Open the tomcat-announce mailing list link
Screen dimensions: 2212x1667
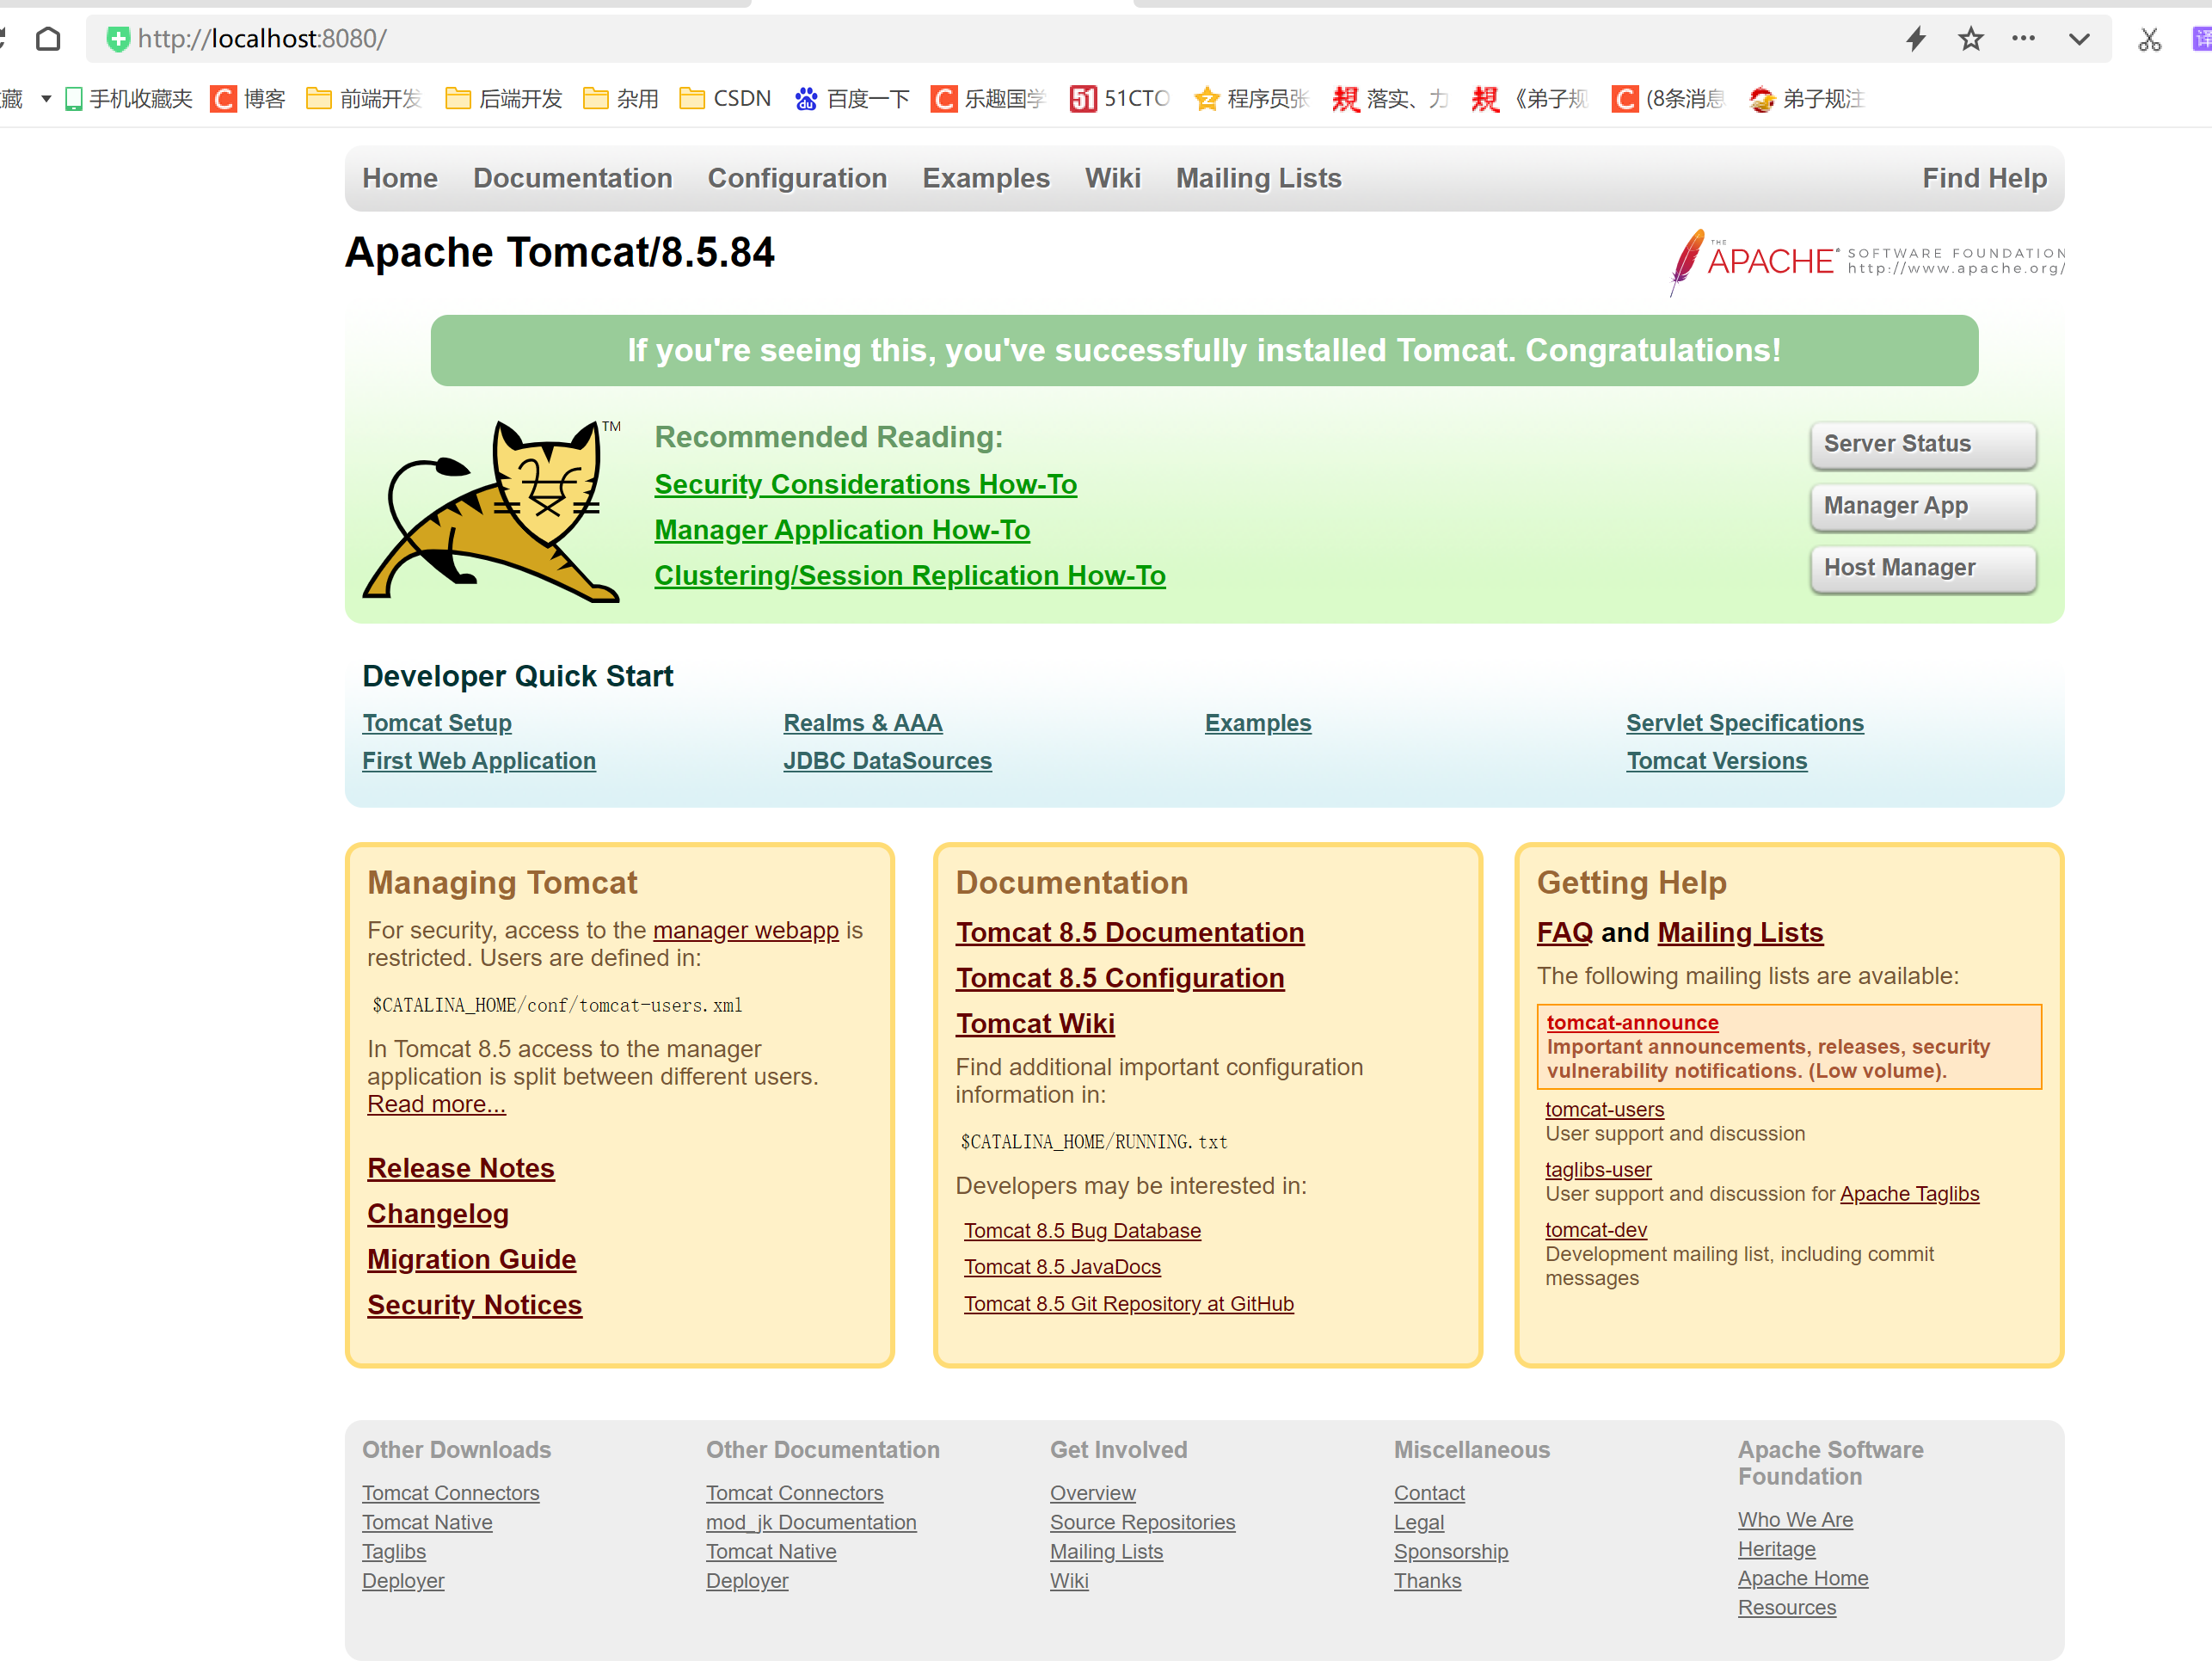[1632, 1023]
